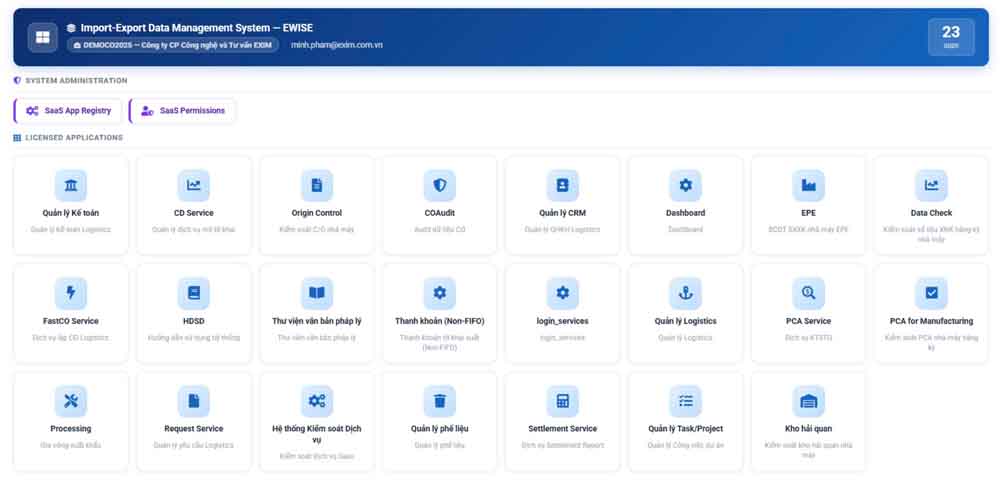Click PCA for Manufacturing checkmark icon

point(932,293)
